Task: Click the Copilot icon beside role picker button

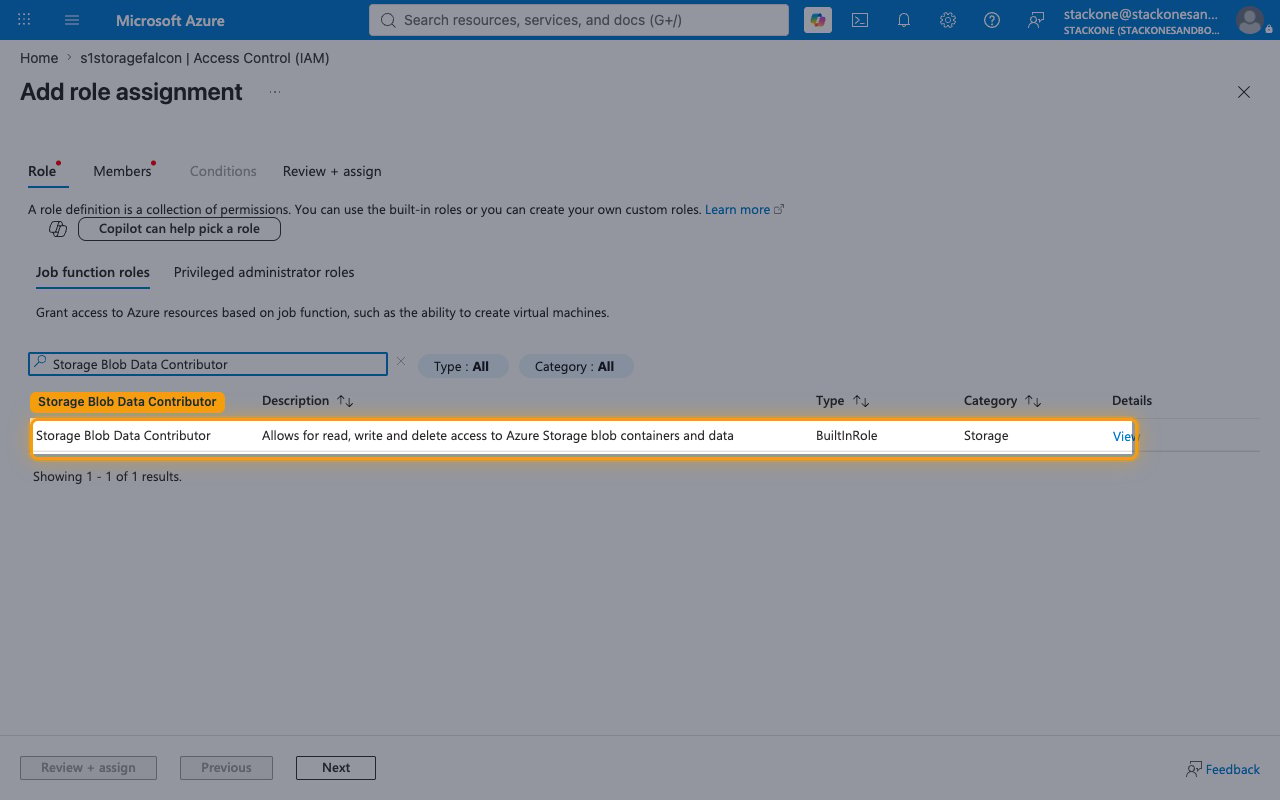Action: (58, 229)
